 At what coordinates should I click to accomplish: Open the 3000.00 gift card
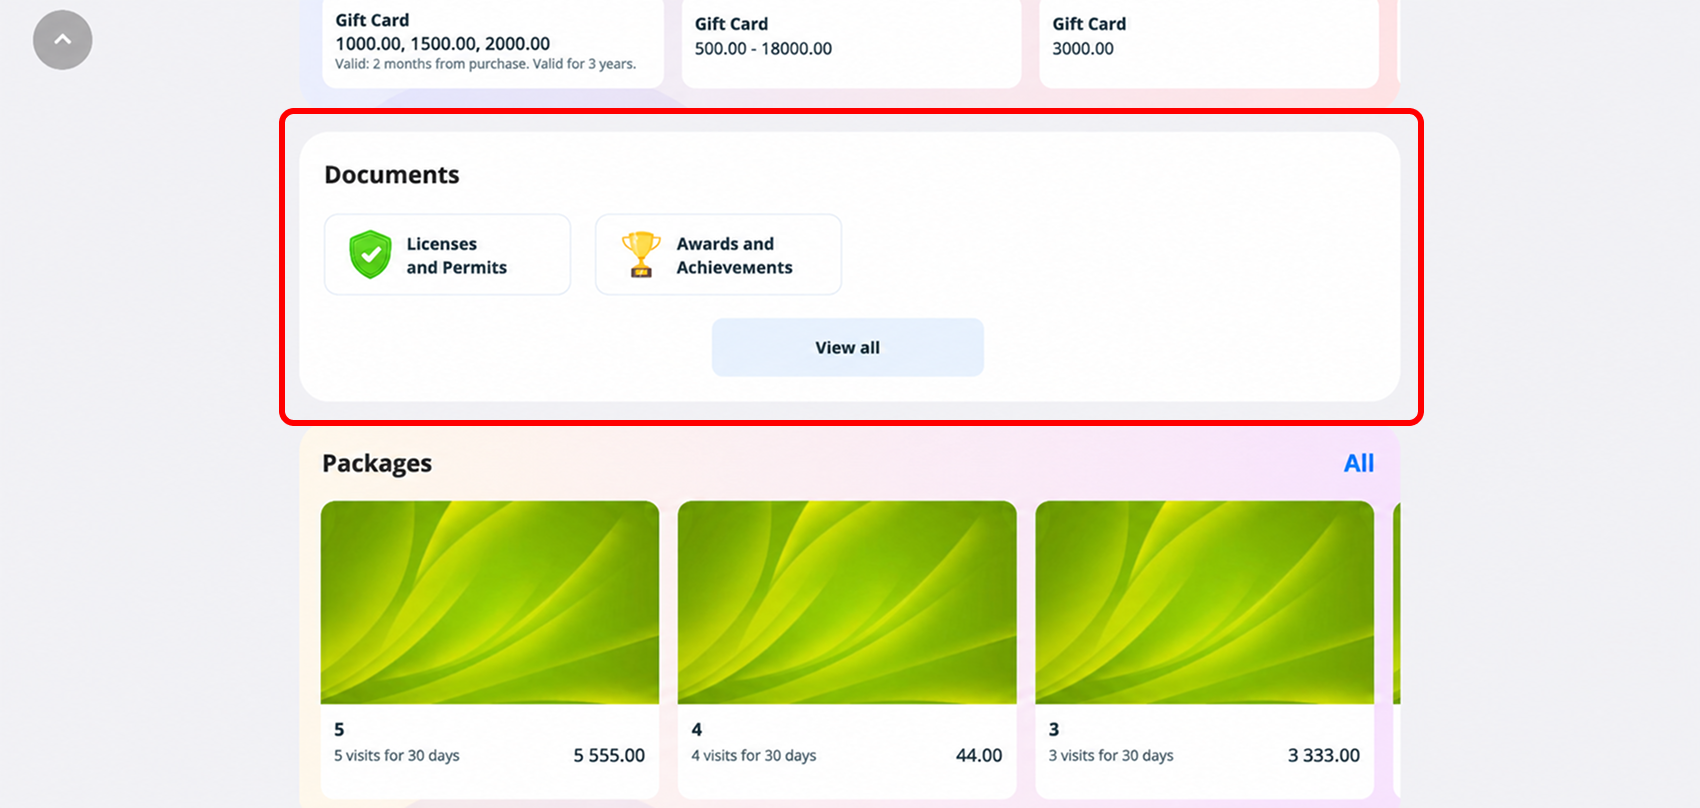(x=1209, y=43)
